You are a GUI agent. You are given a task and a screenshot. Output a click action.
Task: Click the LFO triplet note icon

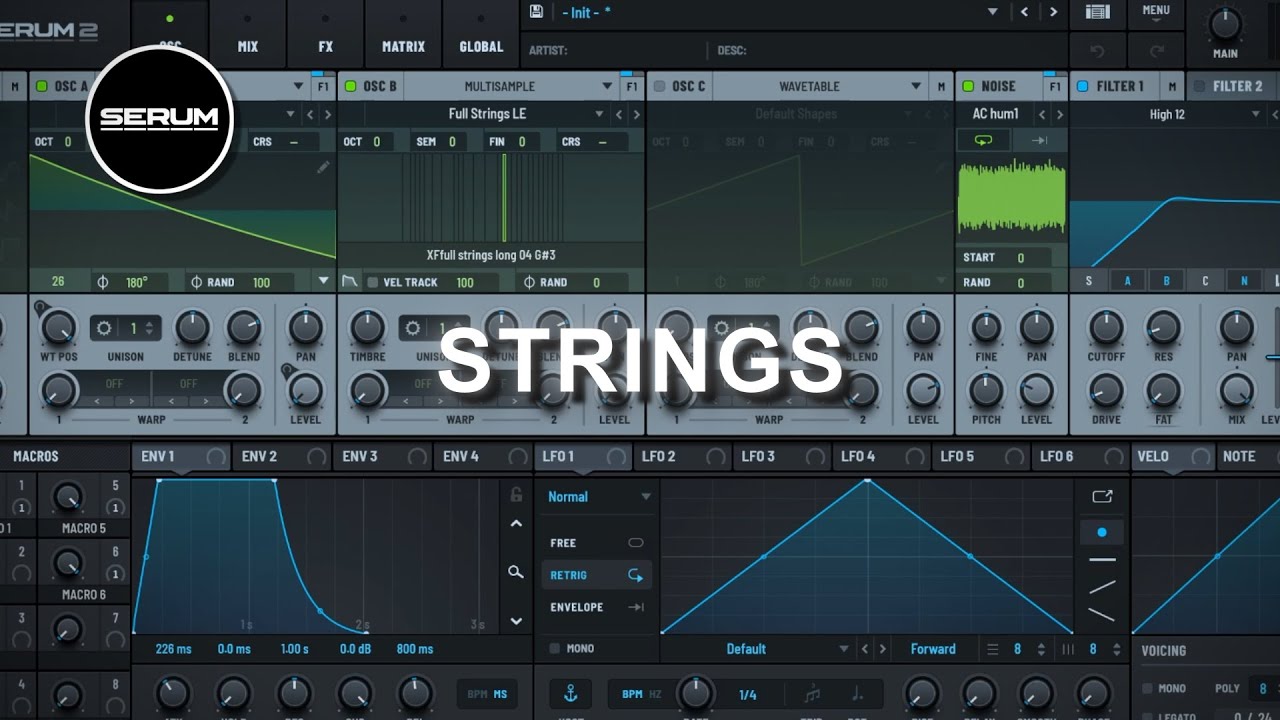(x=812, y=693)
